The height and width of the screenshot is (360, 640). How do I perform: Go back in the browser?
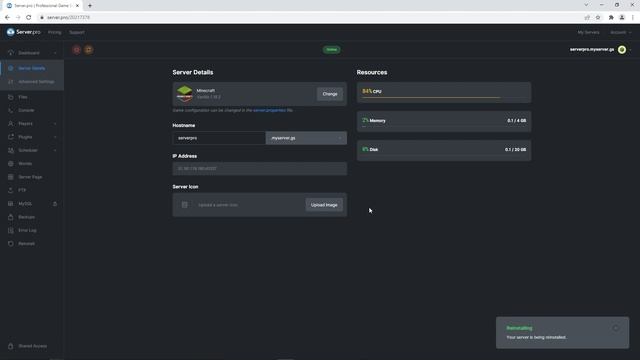[7, 18]
